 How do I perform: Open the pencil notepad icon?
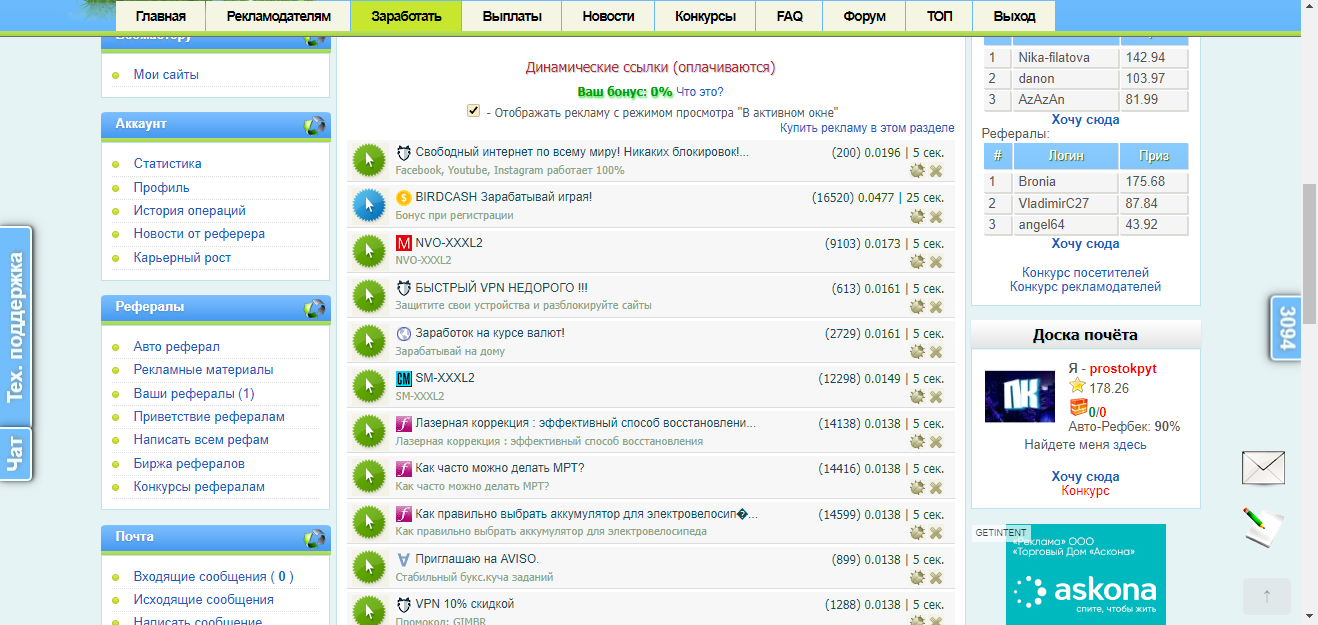point(1263,526)
